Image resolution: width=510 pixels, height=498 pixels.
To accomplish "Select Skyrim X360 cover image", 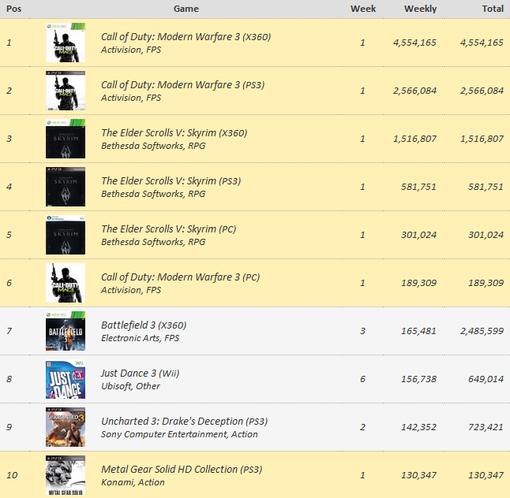I will [x=65, y=139].
